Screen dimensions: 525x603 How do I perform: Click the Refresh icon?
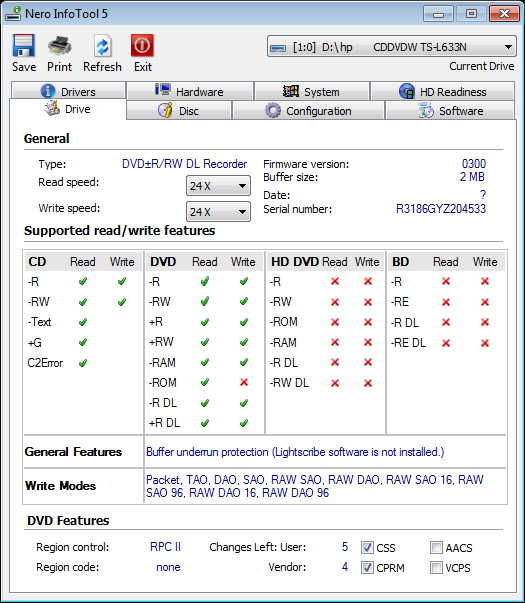[103, 46]
